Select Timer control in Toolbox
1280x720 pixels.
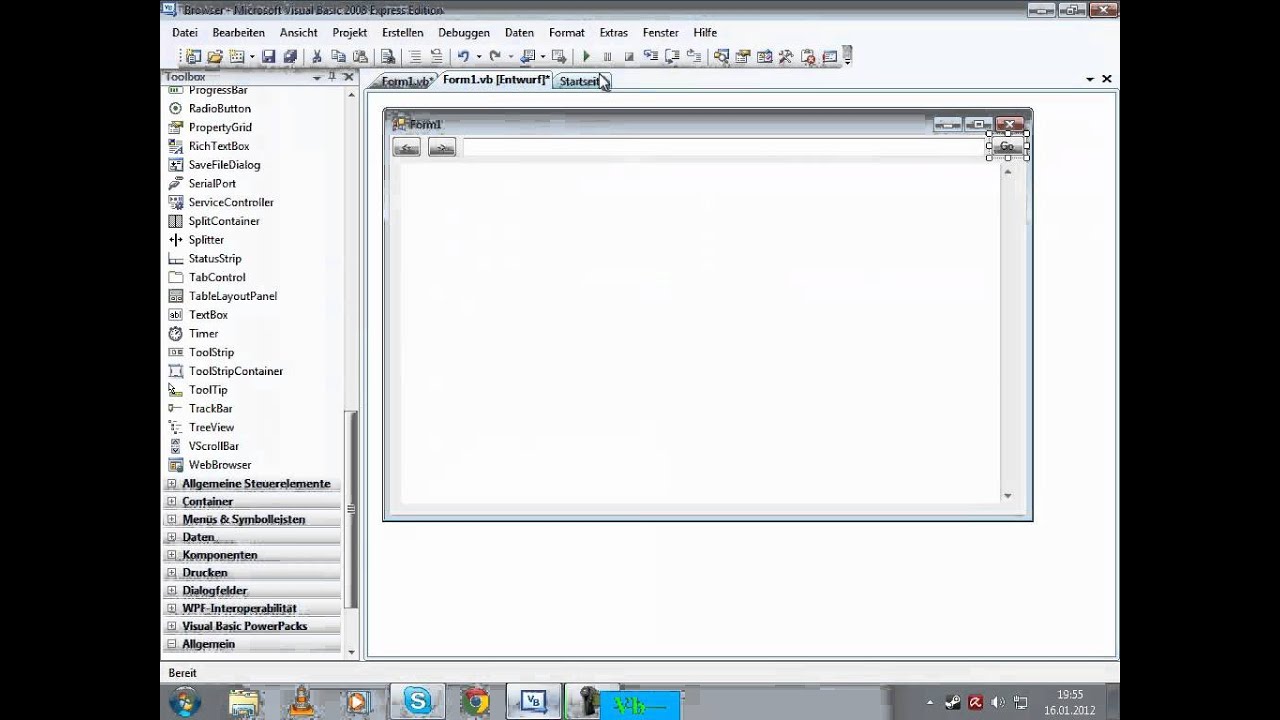204,334
